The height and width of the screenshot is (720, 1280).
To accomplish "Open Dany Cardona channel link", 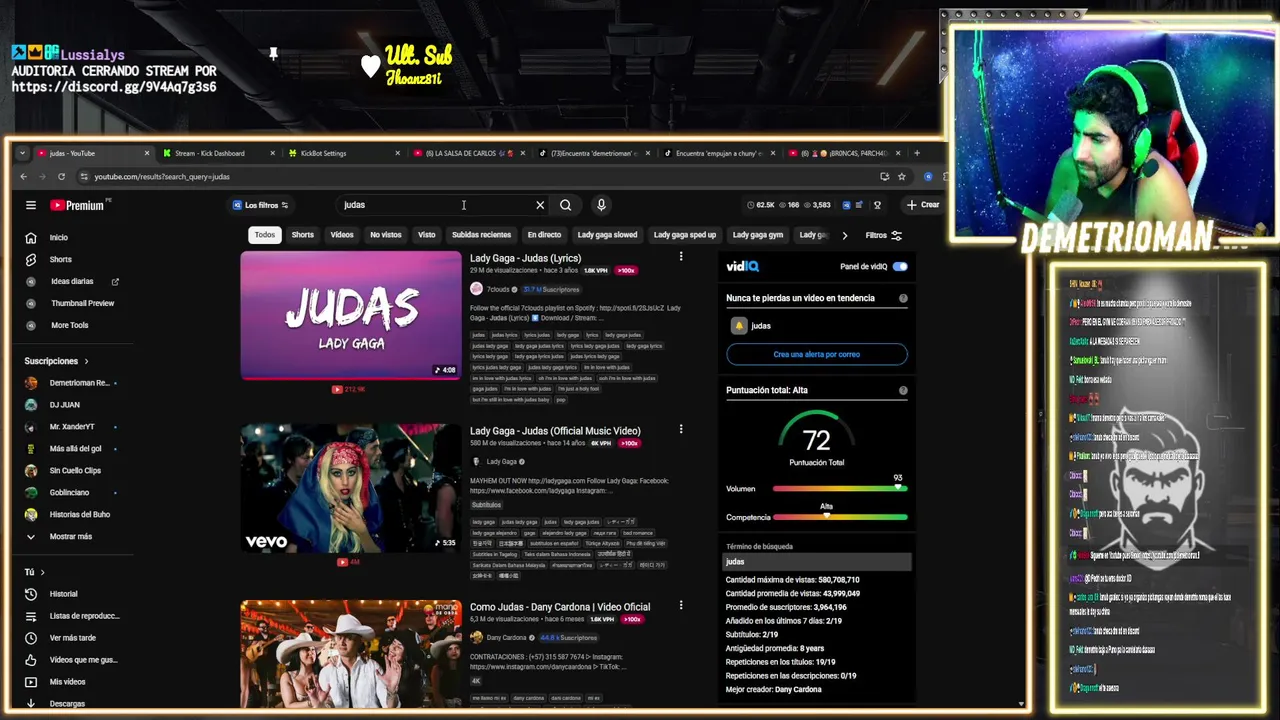I will [x=506, y=637].
